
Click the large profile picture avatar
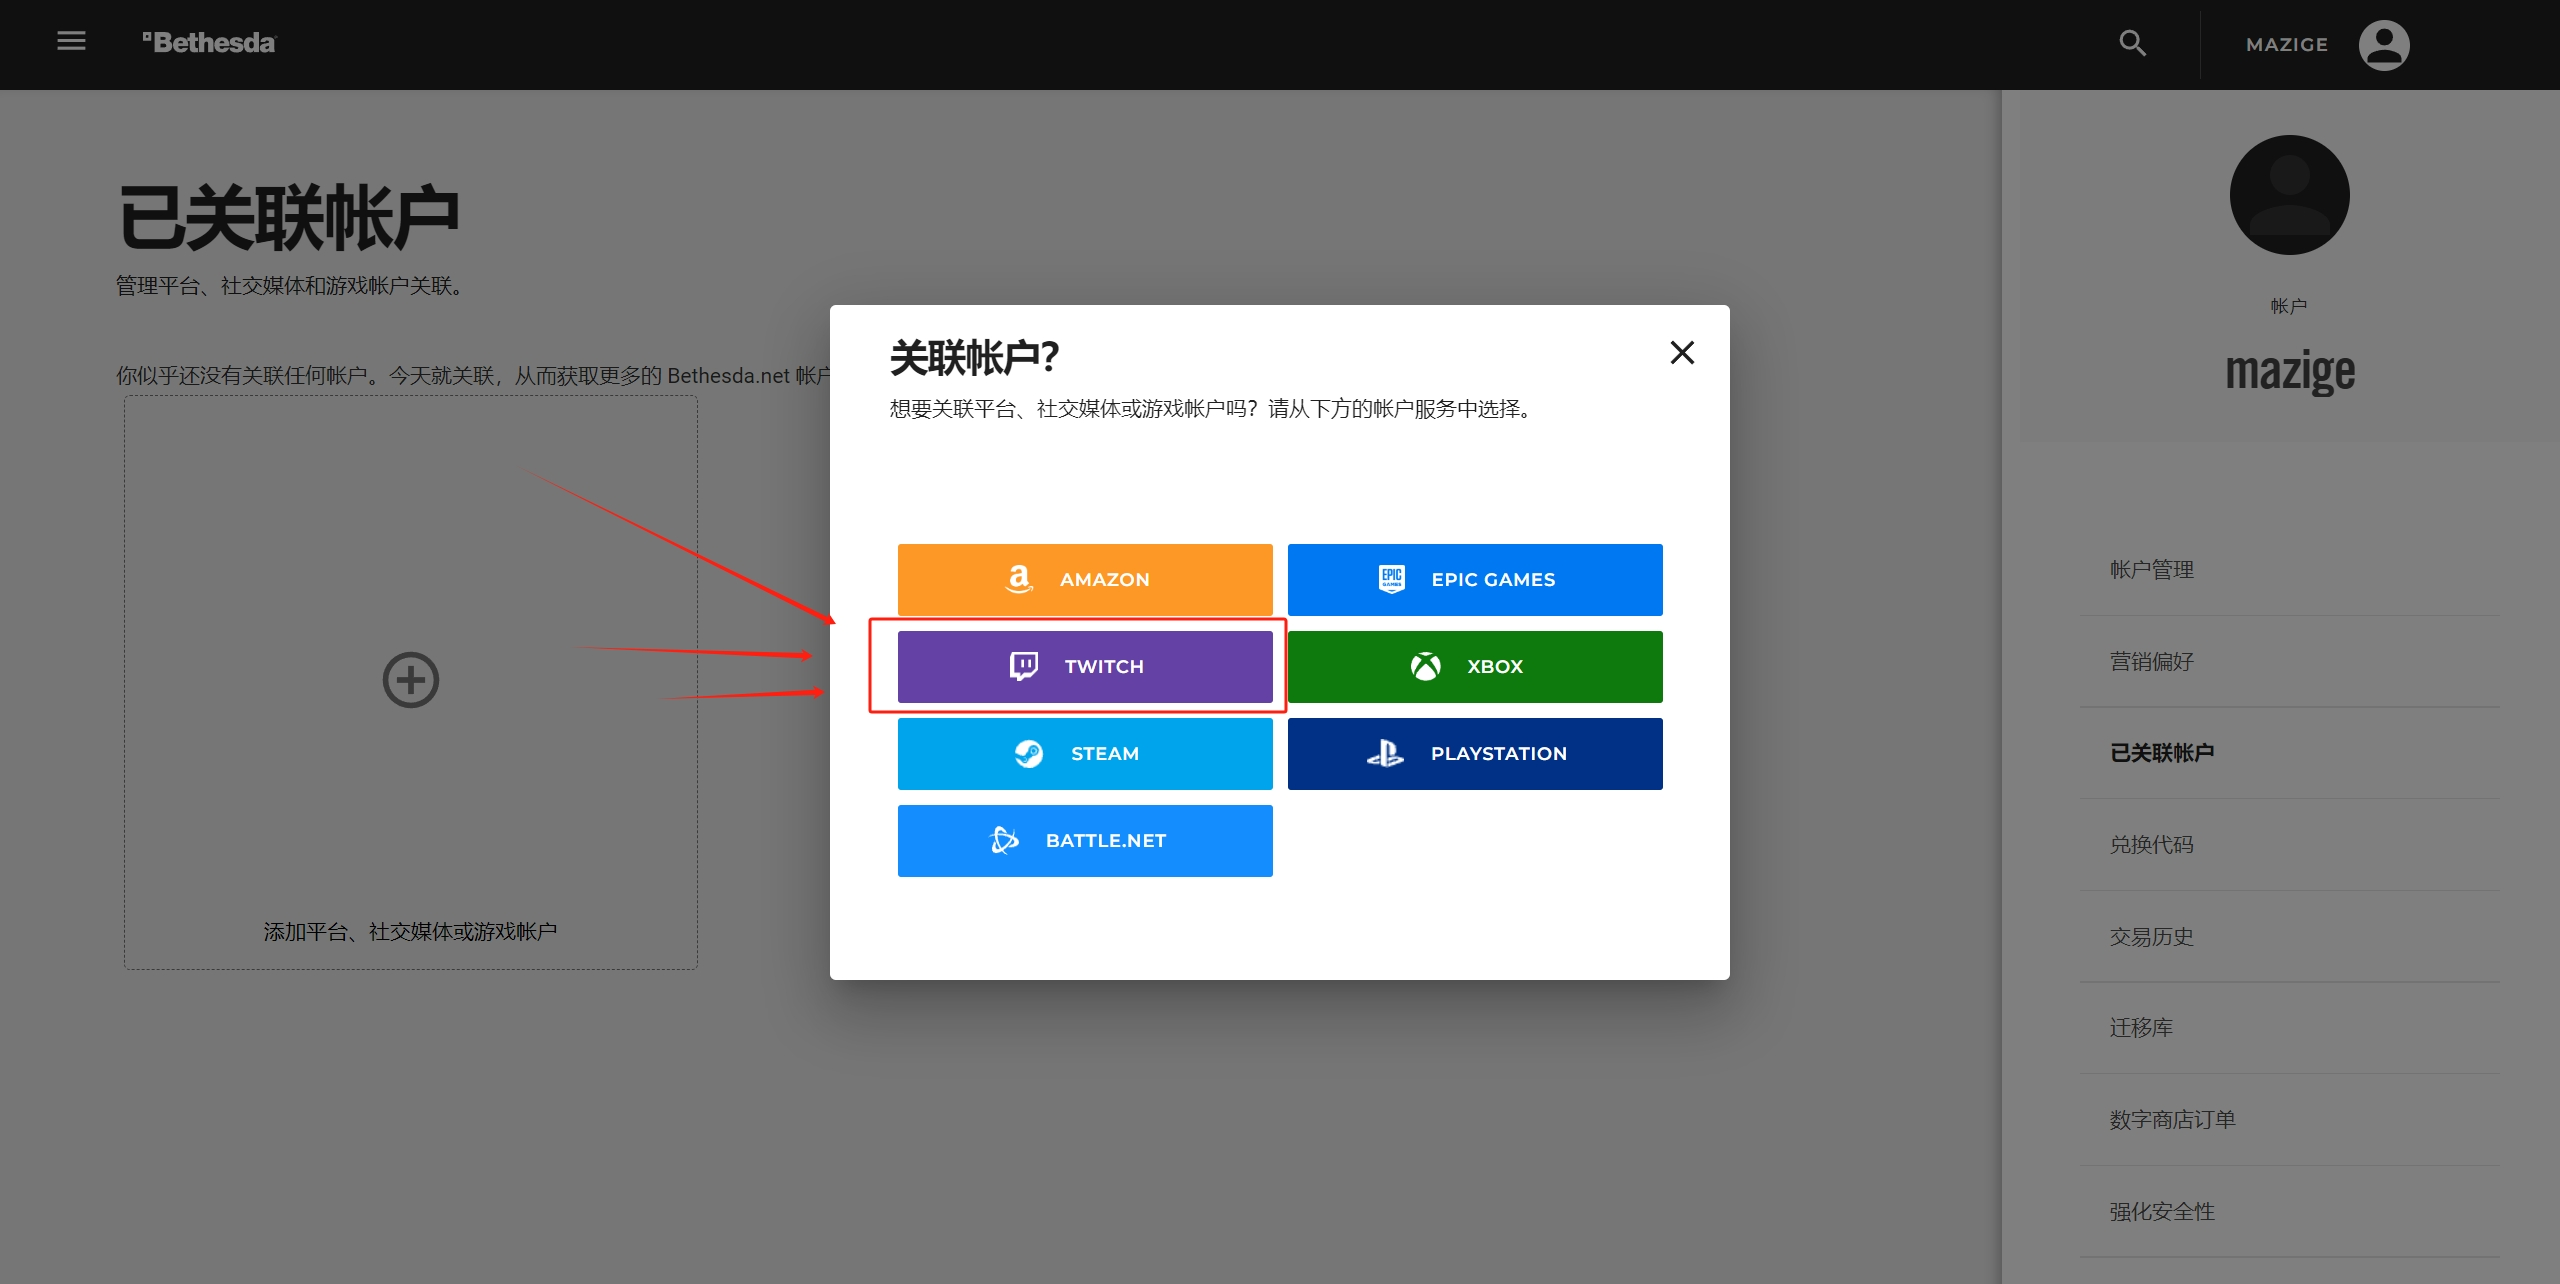tap(2289, 195)
